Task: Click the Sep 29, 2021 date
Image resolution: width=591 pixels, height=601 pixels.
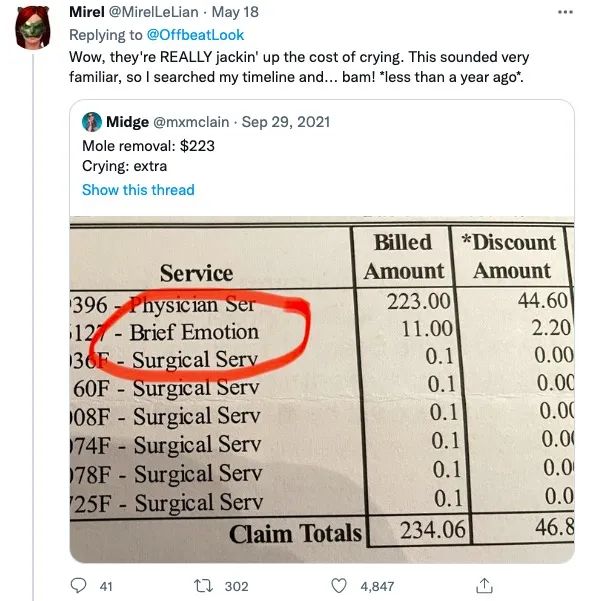Action: pyautogui.click(x=286, y=122)
